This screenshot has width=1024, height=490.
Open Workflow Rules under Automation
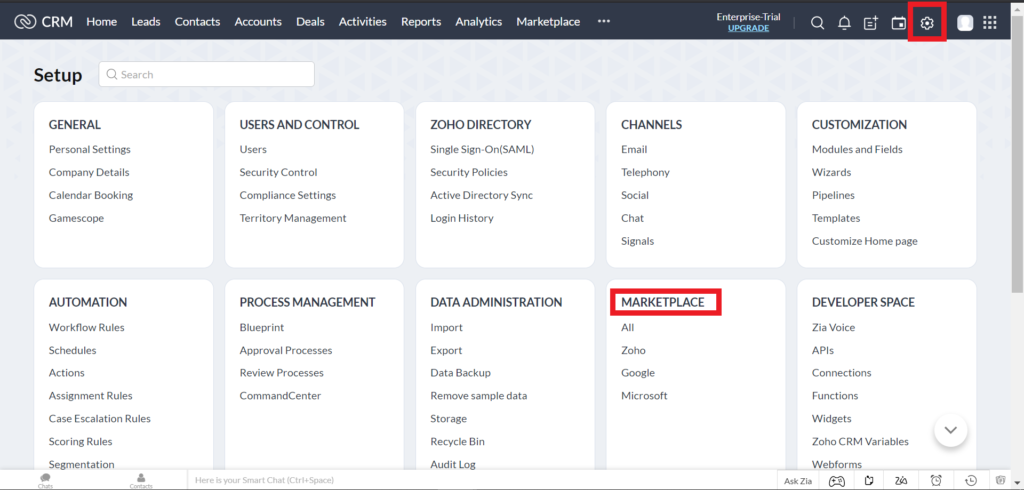tap(86, 327)
